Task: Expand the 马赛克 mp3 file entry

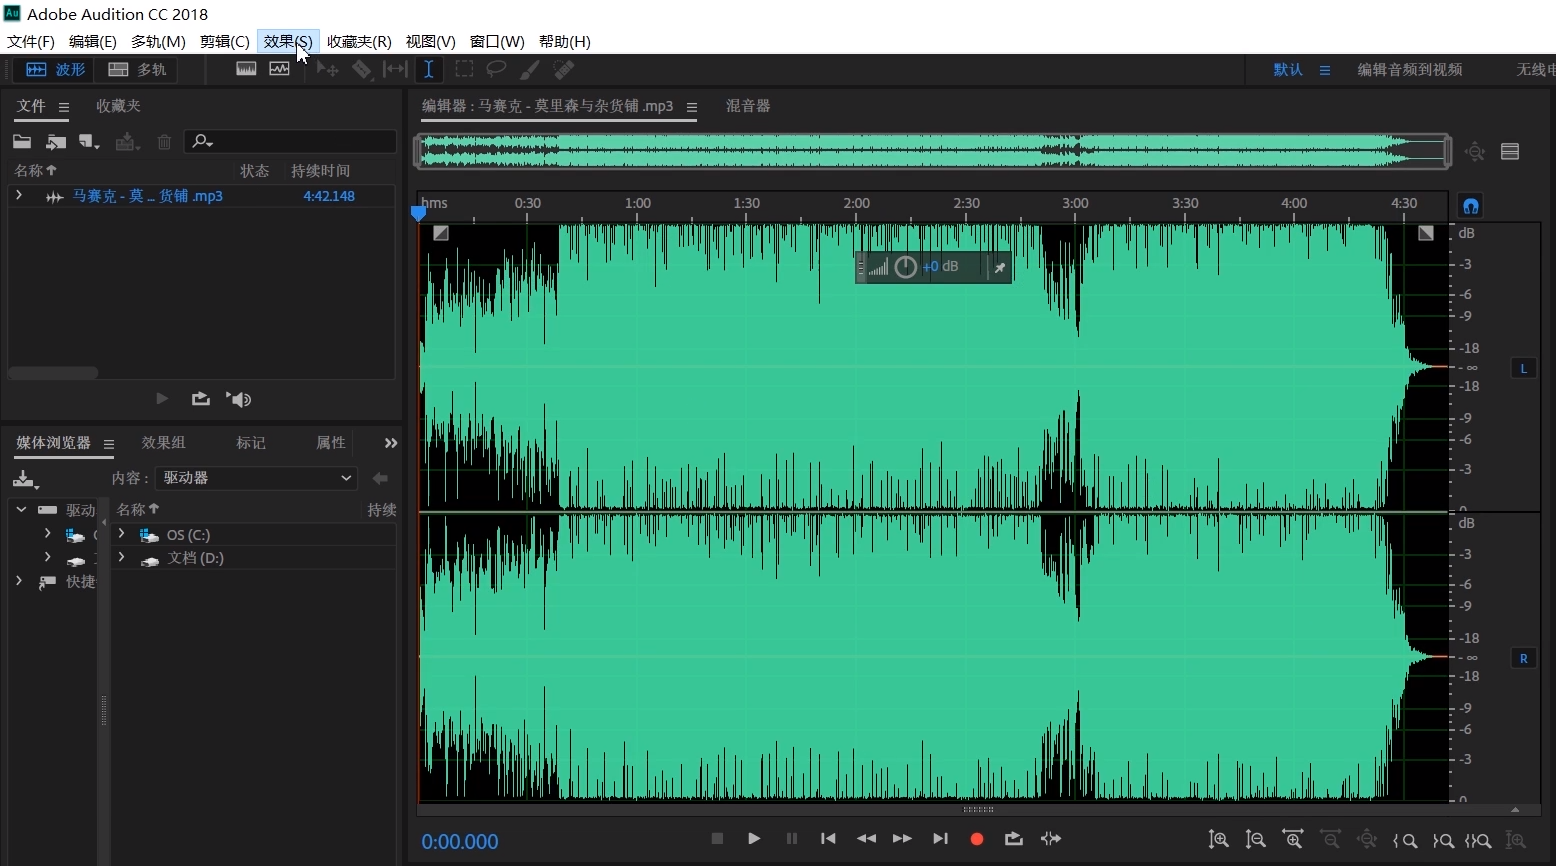Action: coord(18,196)
